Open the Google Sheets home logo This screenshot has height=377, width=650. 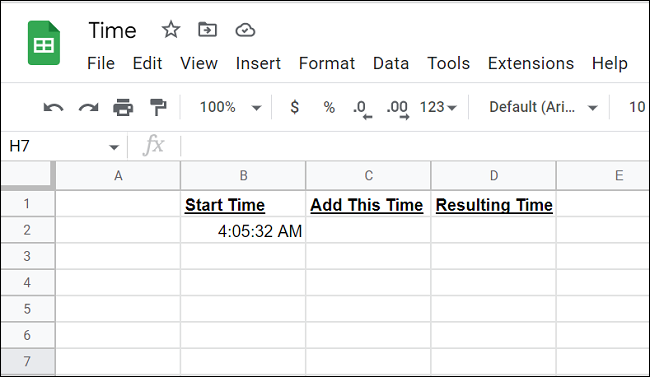click(x=44, y=43)
